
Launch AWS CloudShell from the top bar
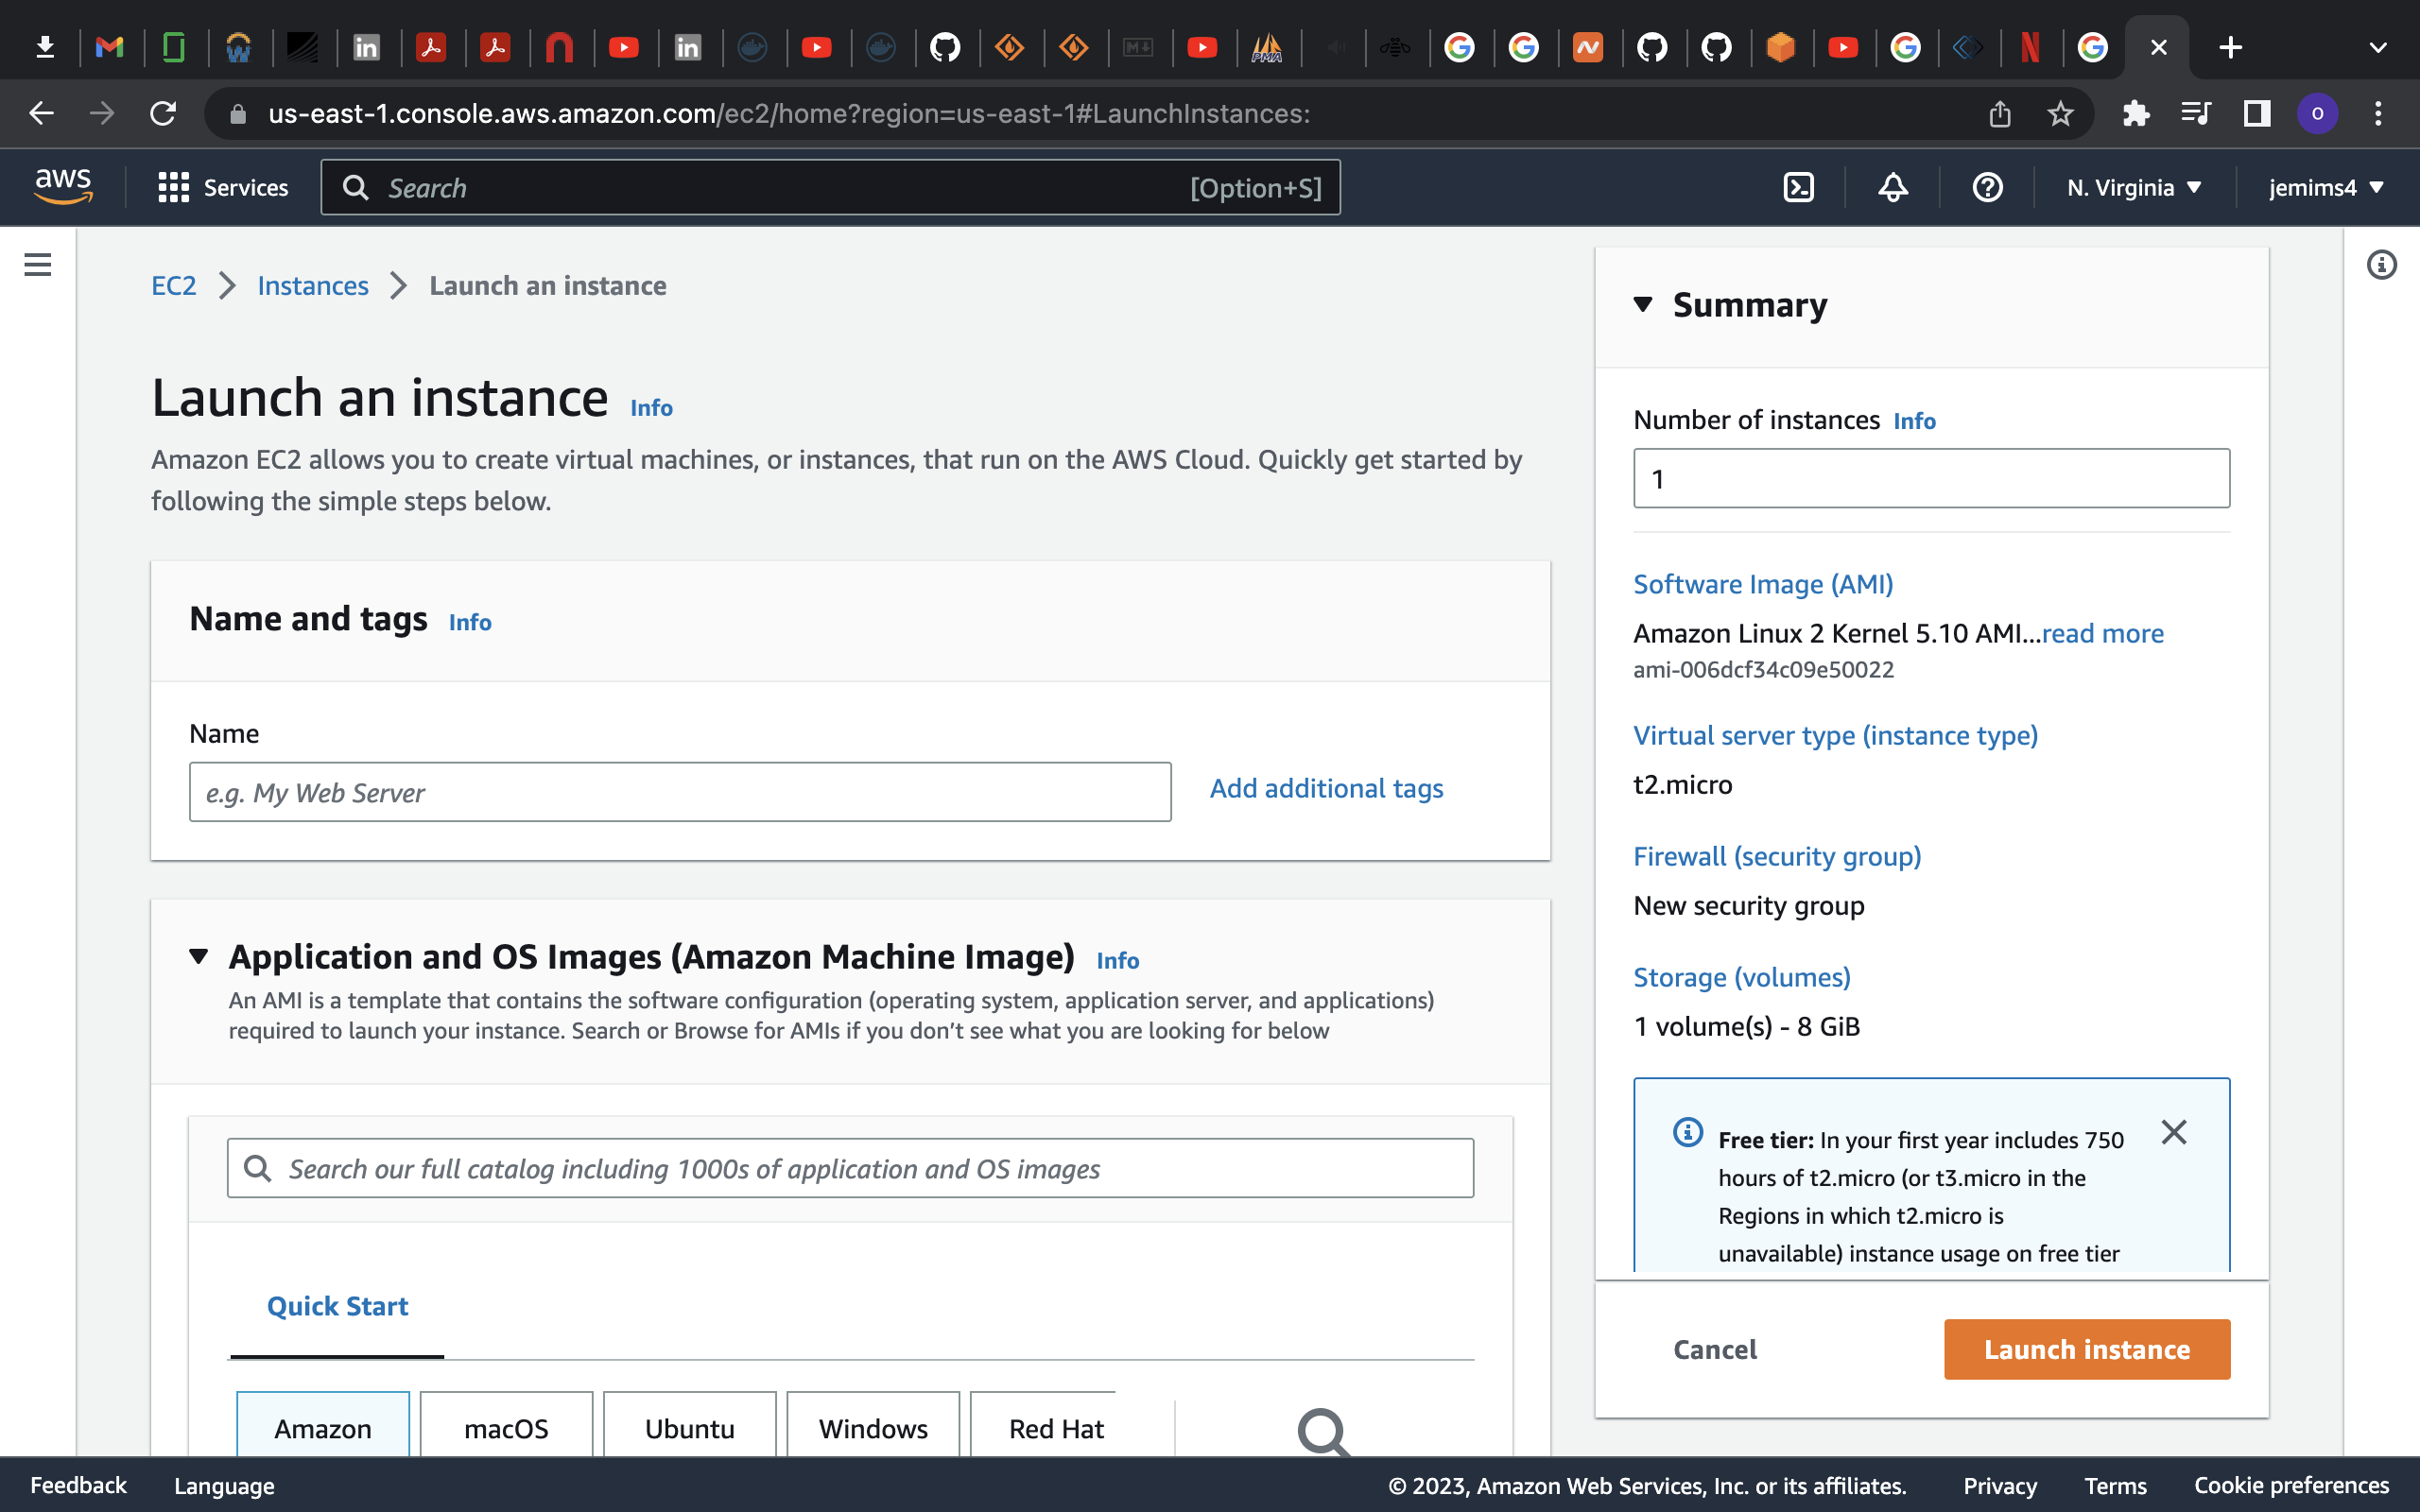click(x=1798, y=187)
